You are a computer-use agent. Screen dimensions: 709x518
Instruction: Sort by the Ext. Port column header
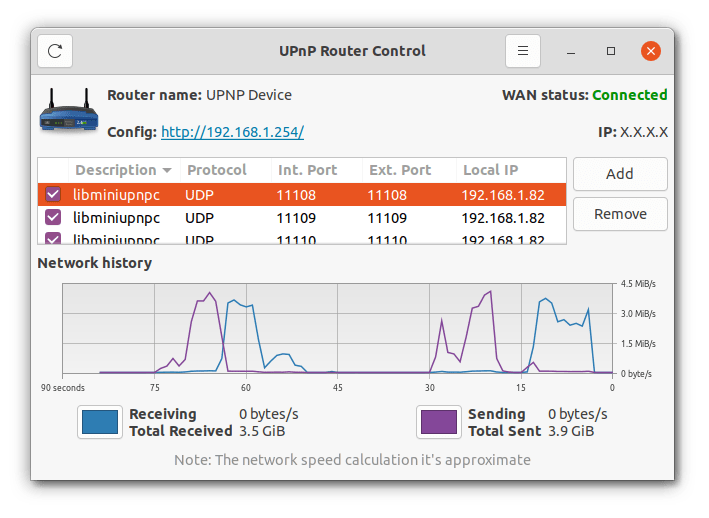coord(409,170)
